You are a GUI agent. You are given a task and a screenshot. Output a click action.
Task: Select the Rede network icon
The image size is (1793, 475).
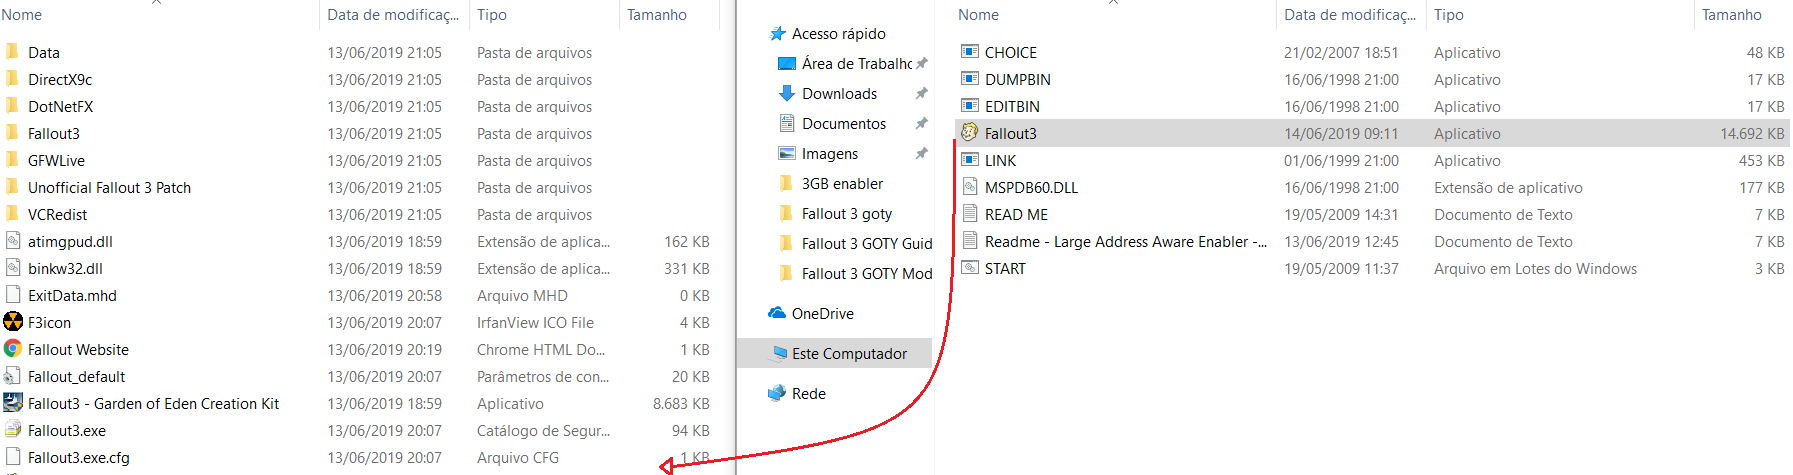(777, 393)
